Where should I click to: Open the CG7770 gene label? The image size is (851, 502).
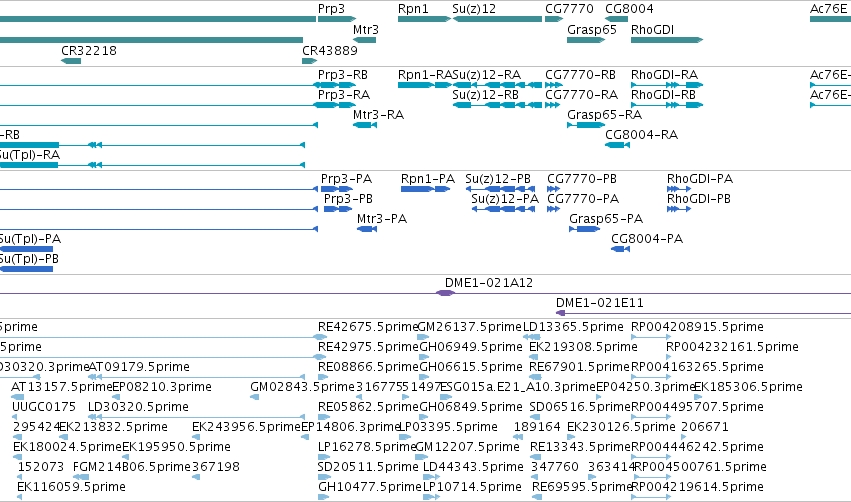pyautogui.click(x=569, y=9)
